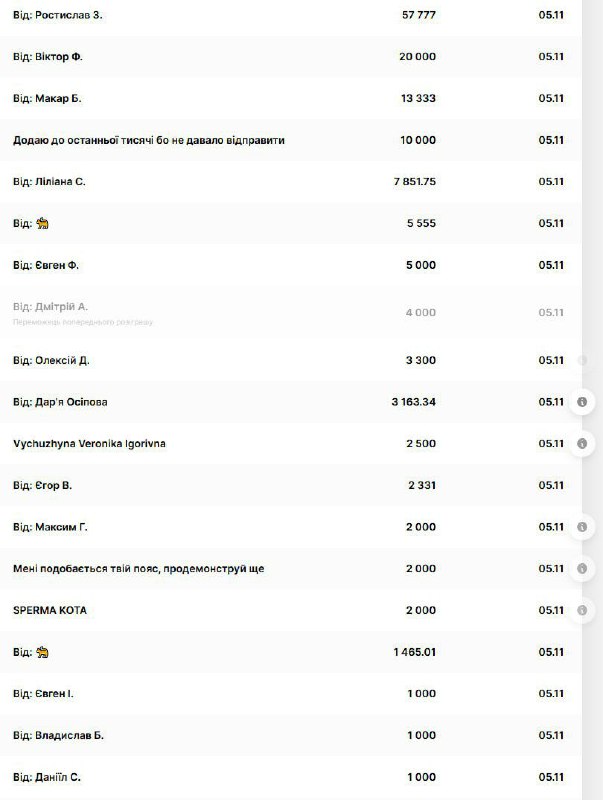The height and width of the screenshot is (800, 603).
Task: Click info icon beside Дар'я Осіпова row
Action: point(582,402)
